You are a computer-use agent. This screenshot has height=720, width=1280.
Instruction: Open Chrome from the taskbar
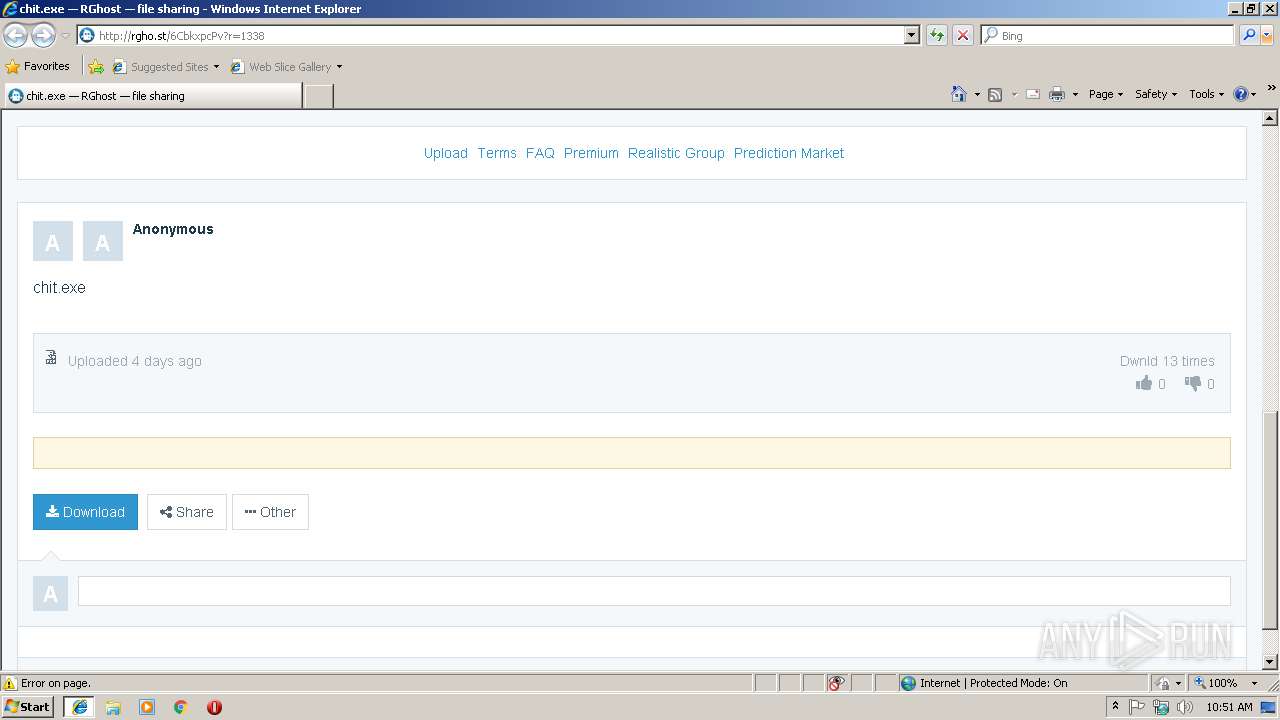point(181,707)
